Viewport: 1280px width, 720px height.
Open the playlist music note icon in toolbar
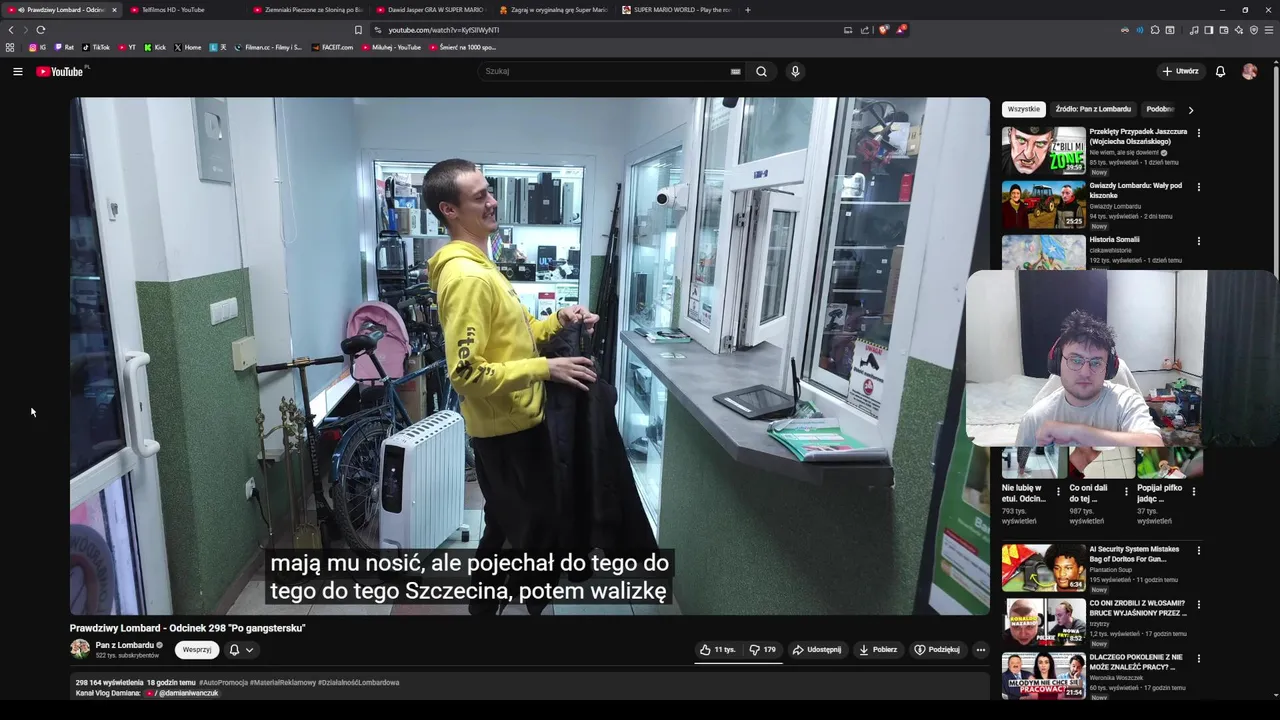[1193, 30]
